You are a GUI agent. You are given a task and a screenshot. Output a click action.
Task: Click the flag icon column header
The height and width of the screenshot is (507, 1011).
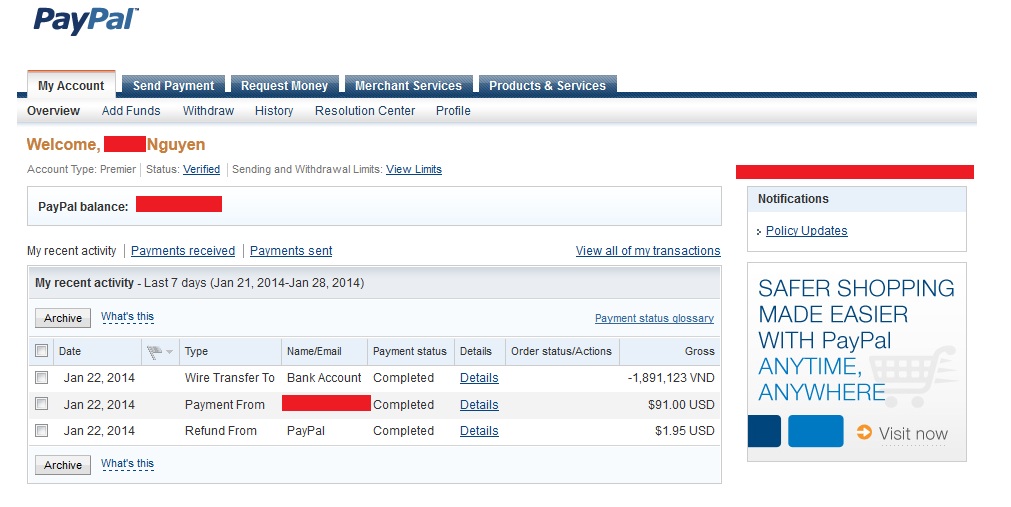coord(155,352)
